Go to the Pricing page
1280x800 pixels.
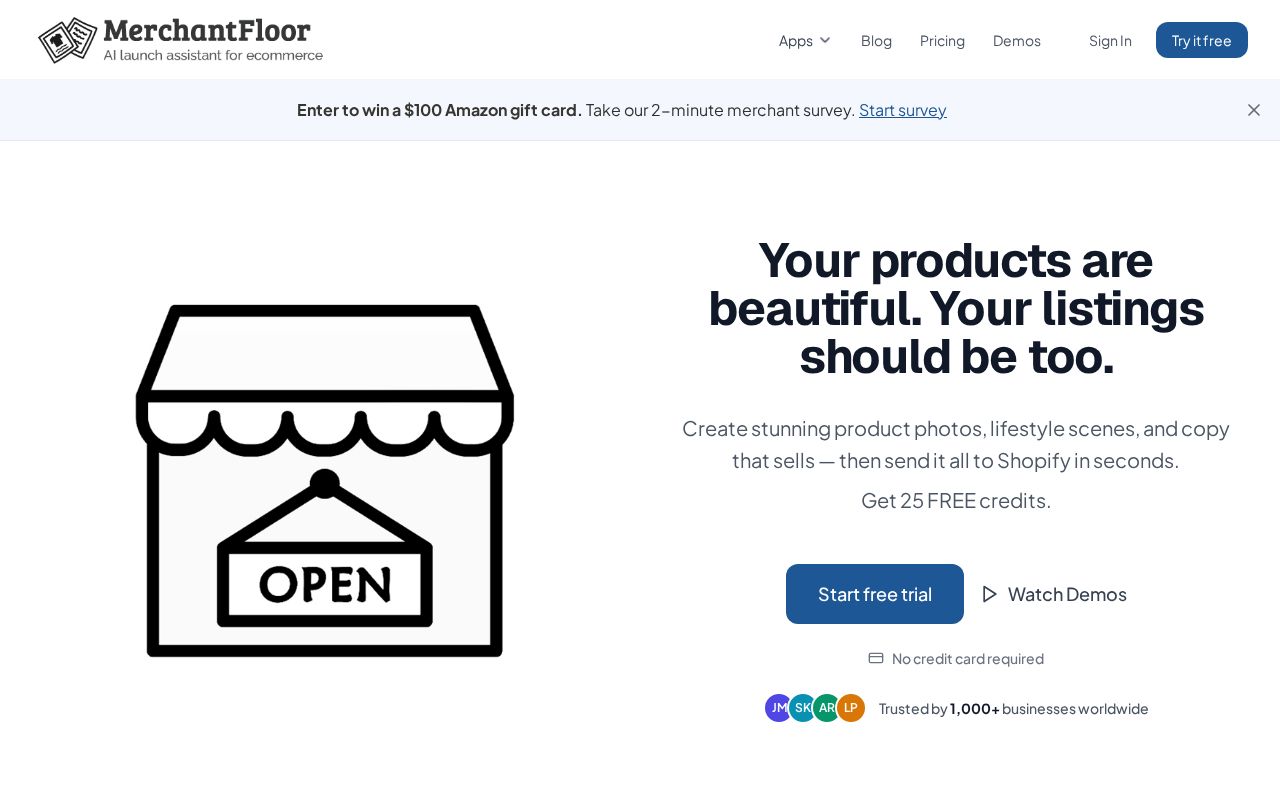tap(942, 40)
